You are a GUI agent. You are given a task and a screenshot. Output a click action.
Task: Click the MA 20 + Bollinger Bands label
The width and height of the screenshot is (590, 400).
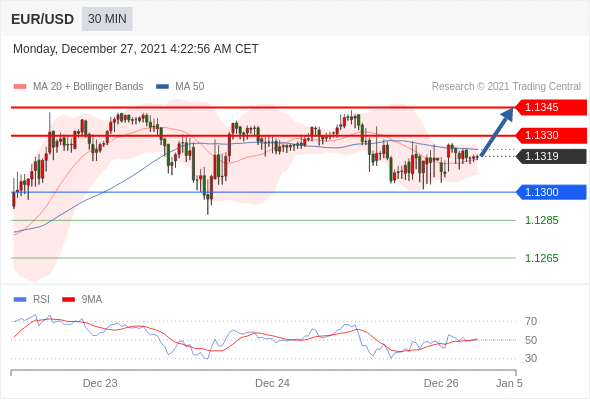pyautogui.click(x=88, y=87)
